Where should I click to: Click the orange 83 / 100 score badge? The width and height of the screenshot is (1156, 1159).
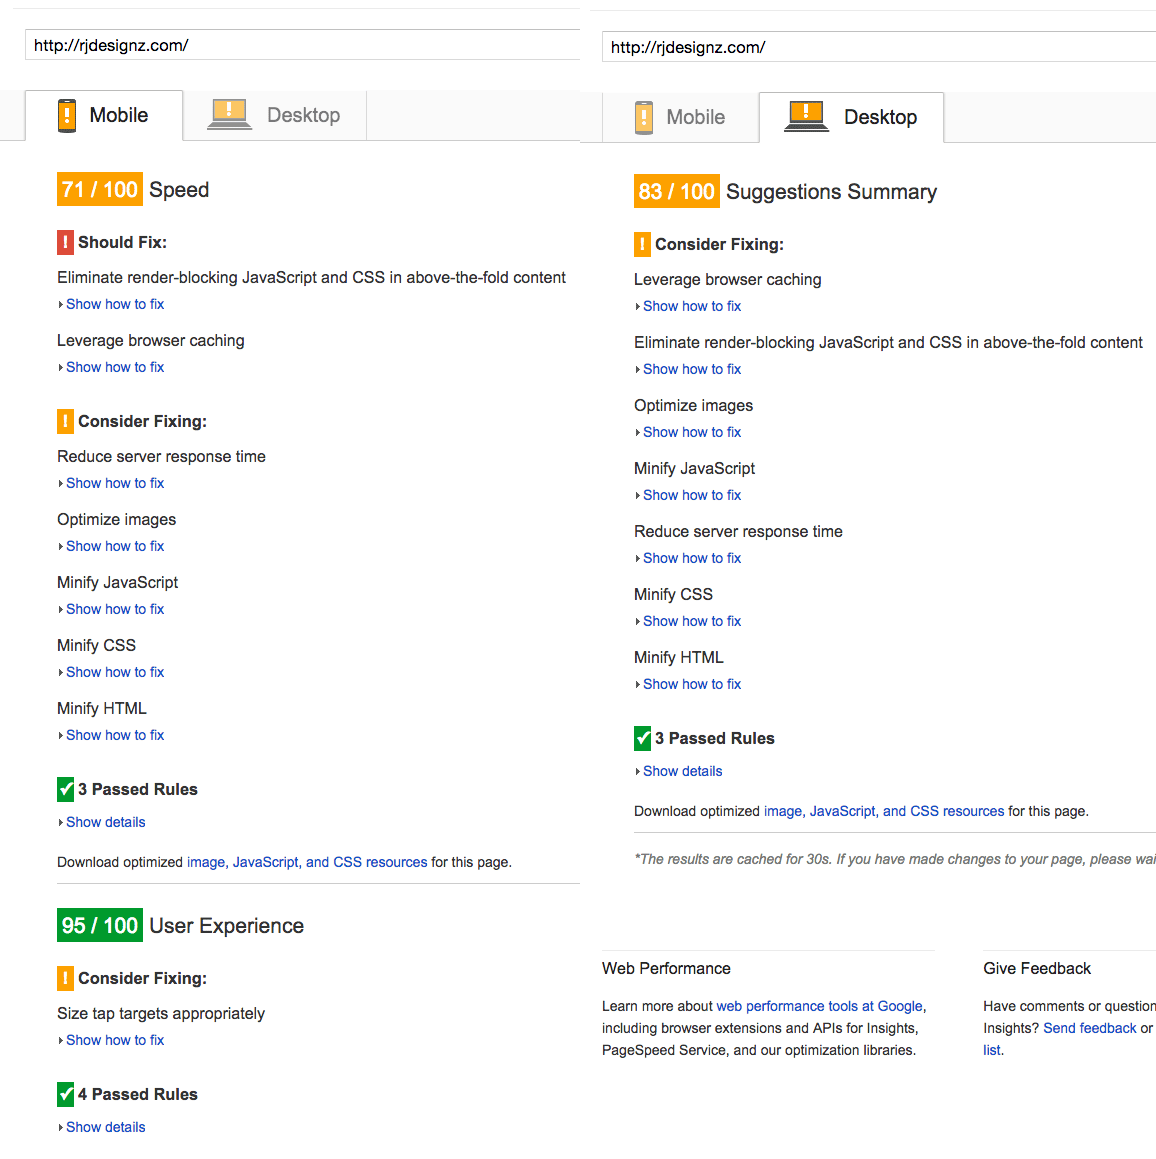[x=676, y=191]
